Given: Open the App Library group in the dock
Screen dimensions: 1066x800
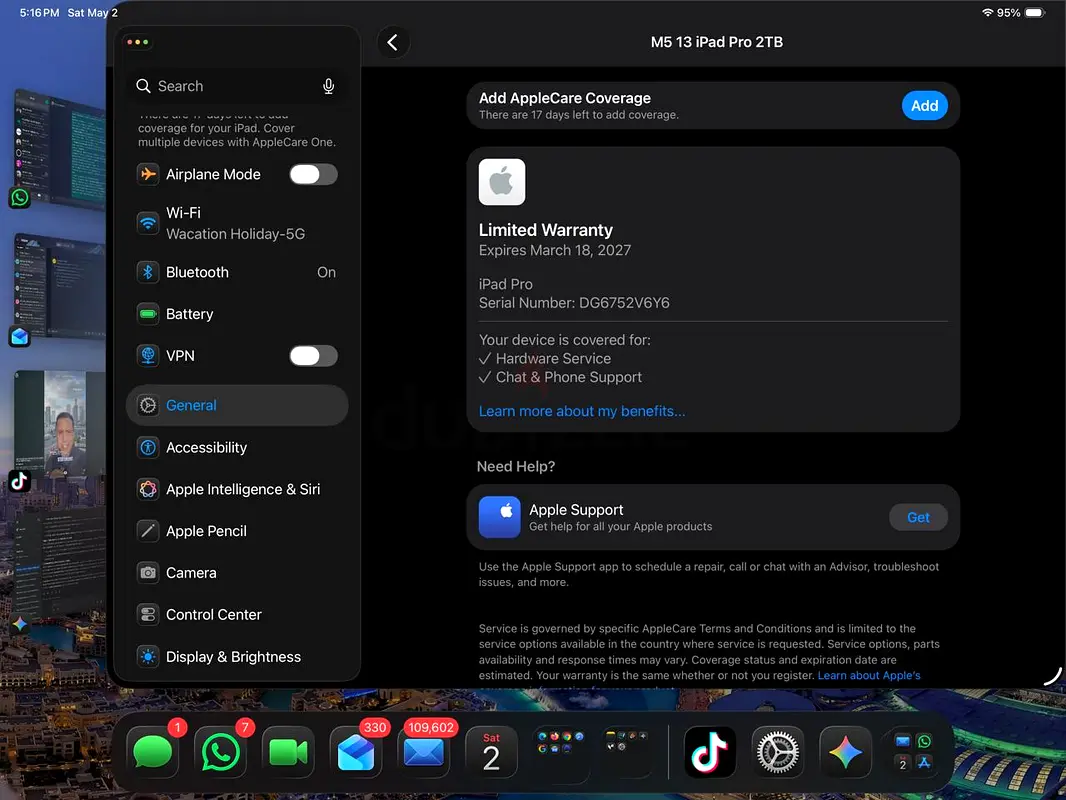Looking at the screenshot, I should 913,752.
